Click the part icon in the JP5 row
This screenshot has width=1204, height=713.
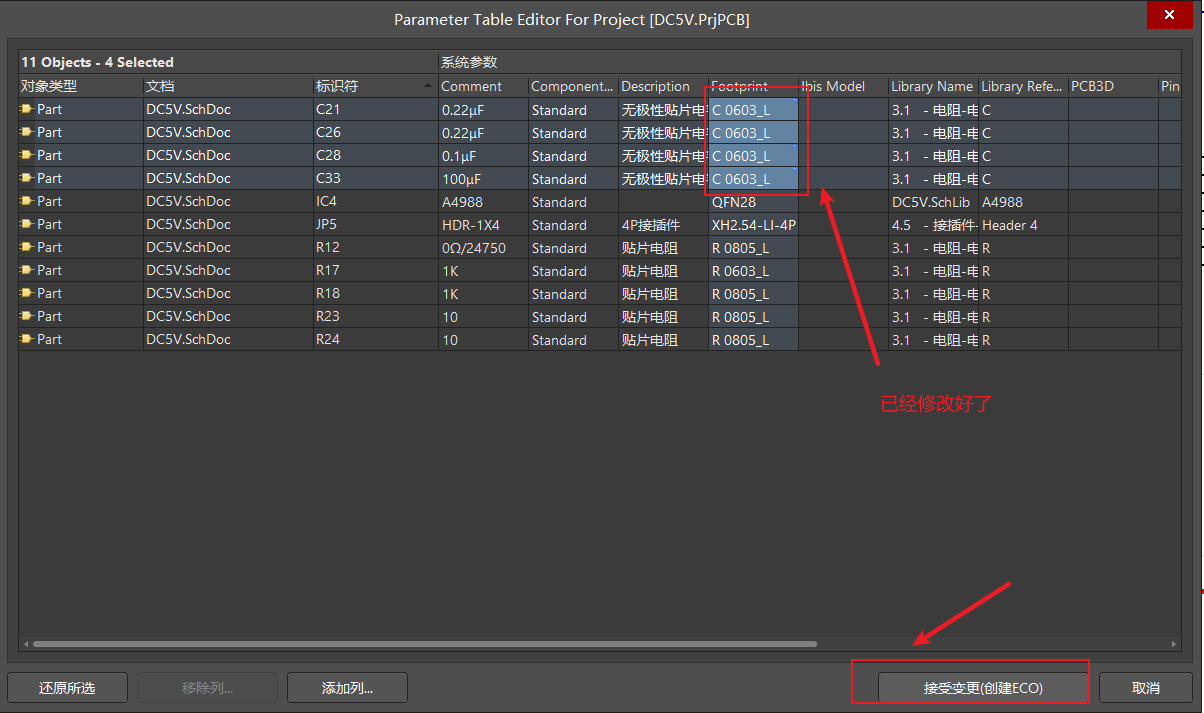pyautogui.click(x=27, y=224)
